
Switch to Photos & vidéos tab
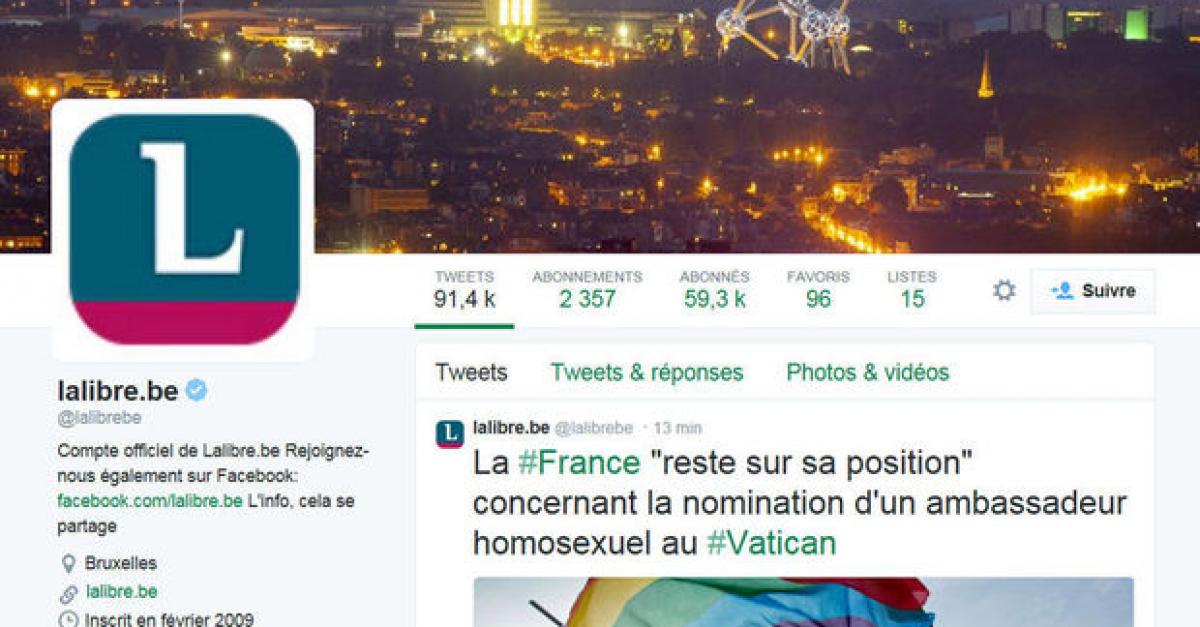[x=868, y=373]
